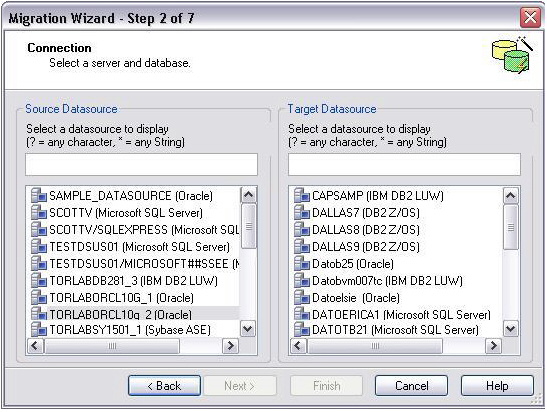Click the Datob25 Oracle server icon

point(302,263)
